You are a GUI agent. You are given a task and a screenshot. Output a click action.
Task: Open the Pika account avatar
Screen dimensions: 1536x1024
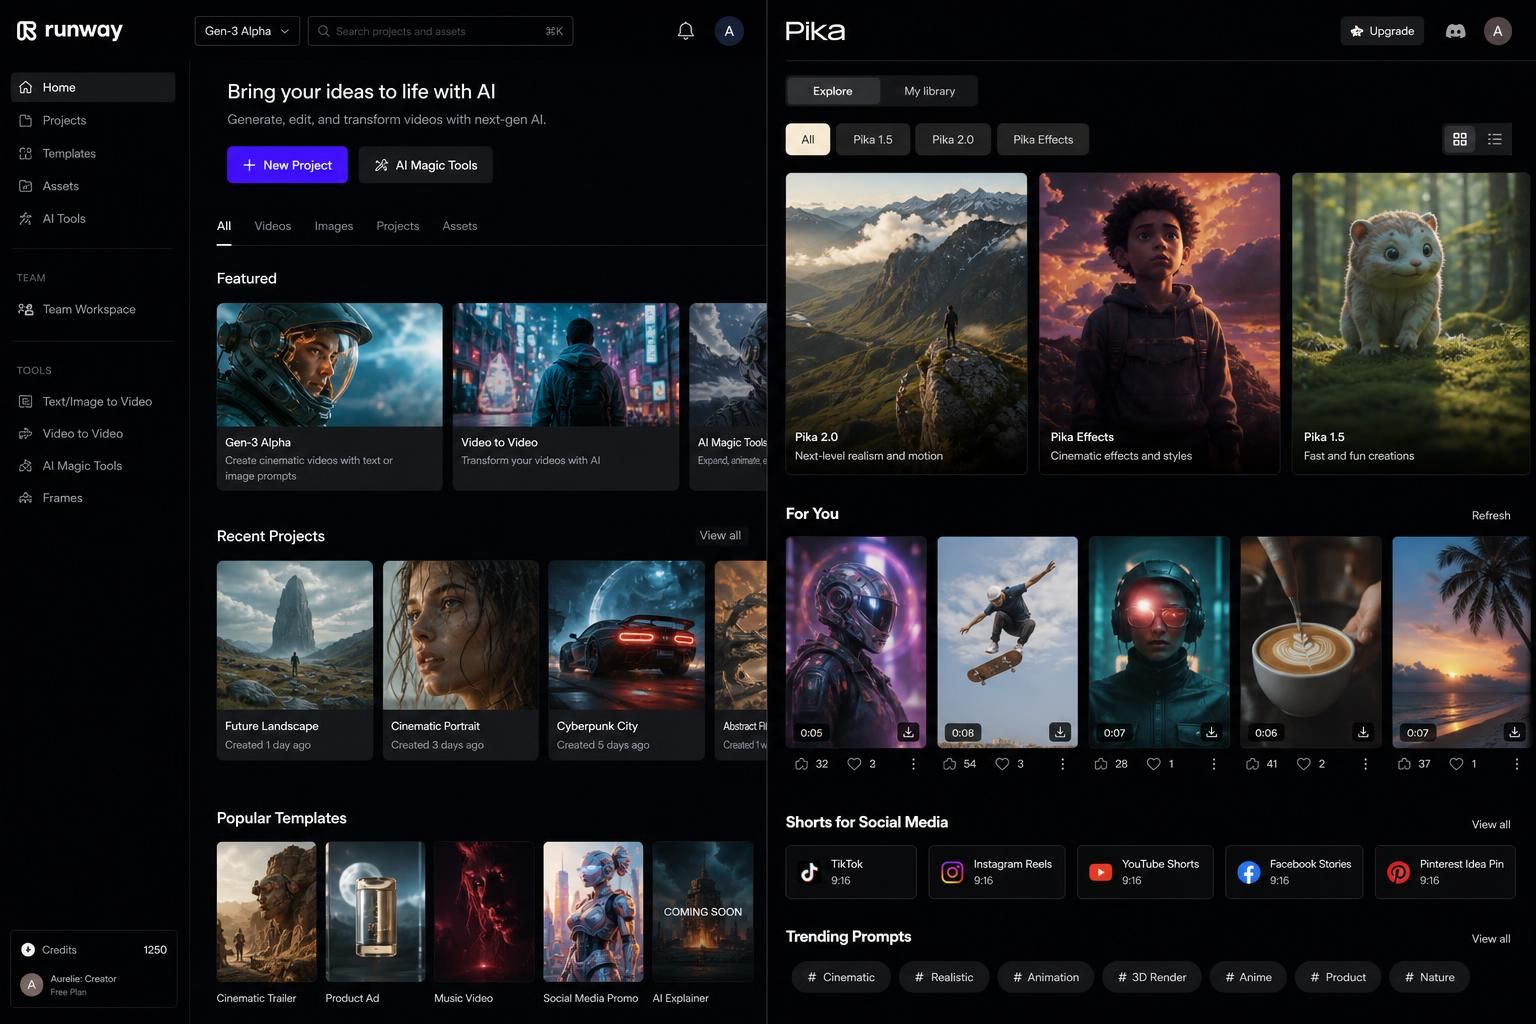[1497, 31]
